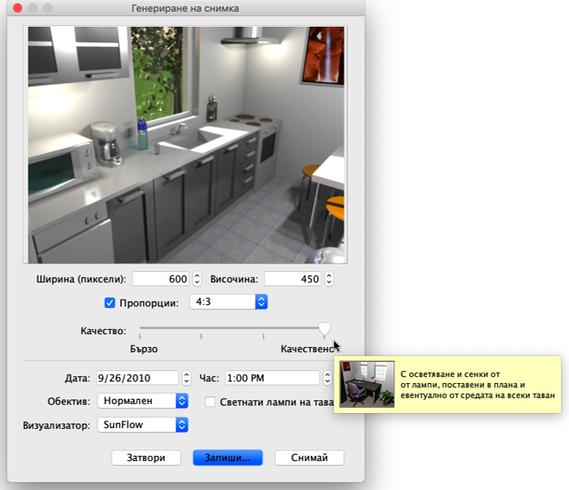Click the third tick mark on quality slider
The height and width of the screenshot is (490, 569).
click(263, 337)
